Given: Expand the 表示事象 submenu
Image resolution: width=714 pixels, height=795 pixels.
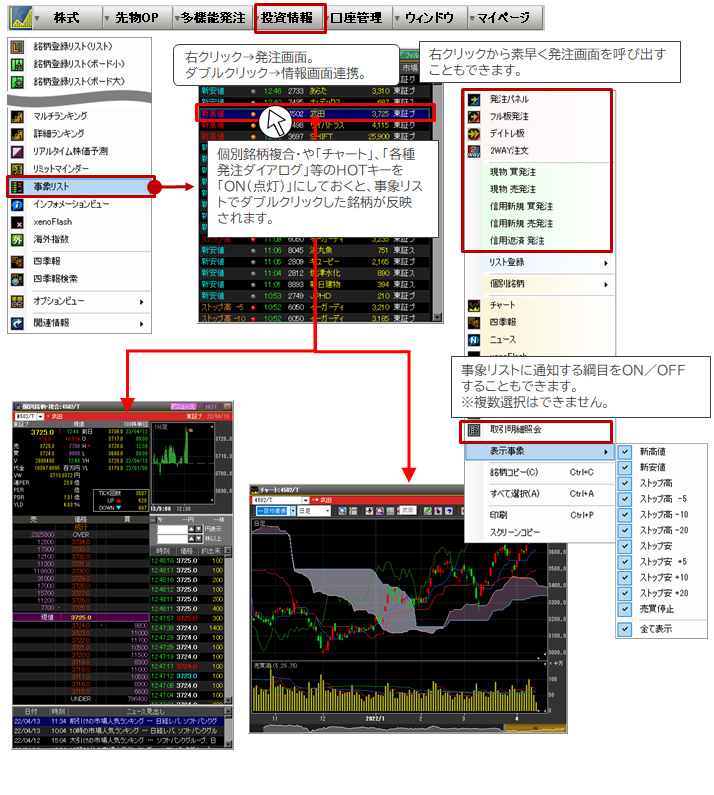Looking at the screenshot, I should coord(540,451).
